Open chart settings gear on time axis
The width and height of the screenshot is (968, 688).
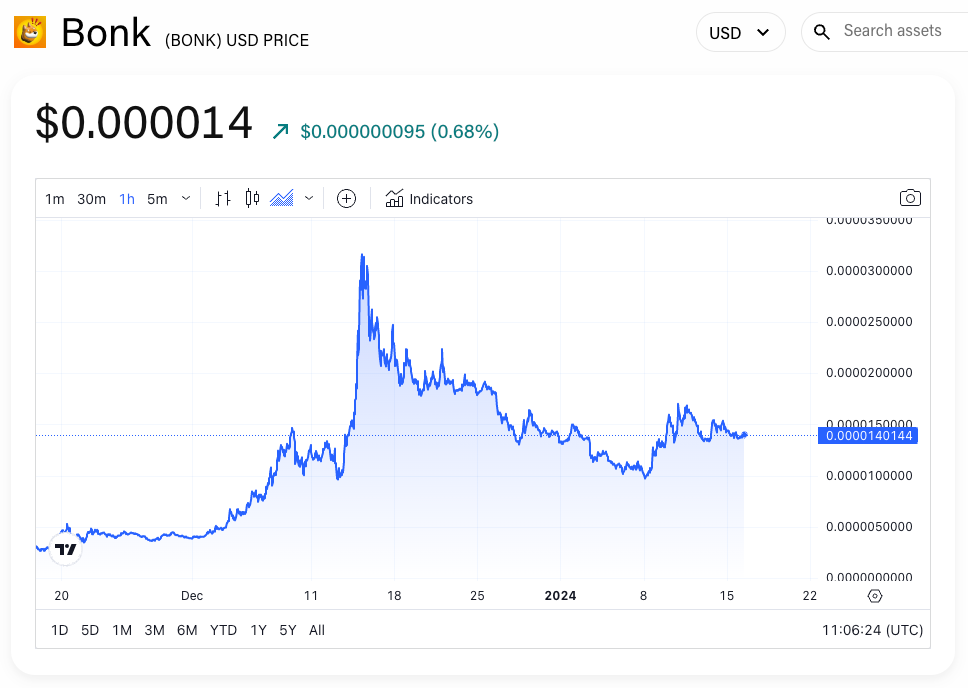point(875,596)
